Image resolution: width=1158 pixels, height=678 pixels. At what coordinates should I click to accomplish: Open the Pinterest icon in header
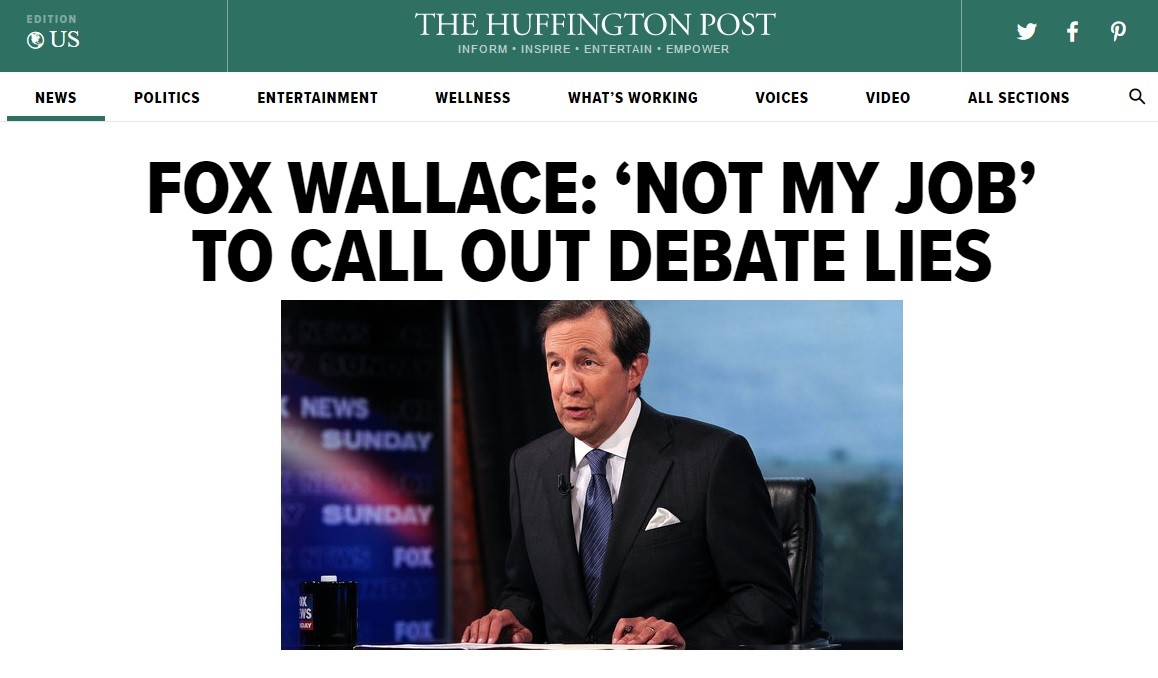click(x=1118, y=31)
